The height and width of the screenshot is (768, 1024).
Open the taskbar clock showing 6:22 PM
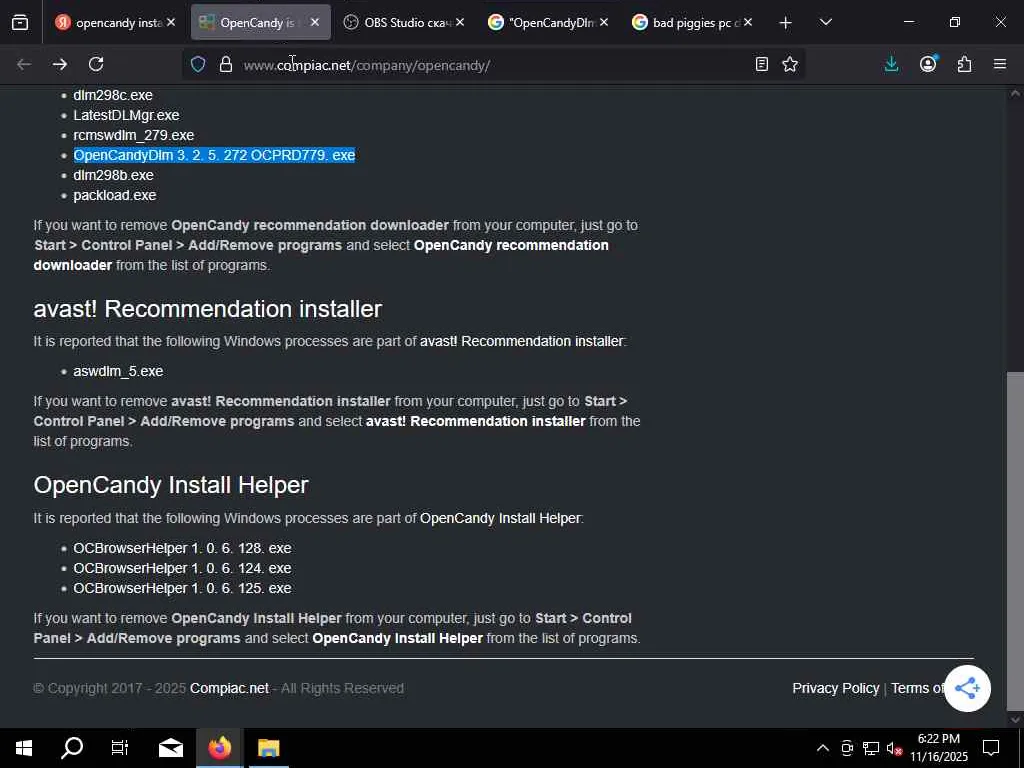tap(939, 748)
